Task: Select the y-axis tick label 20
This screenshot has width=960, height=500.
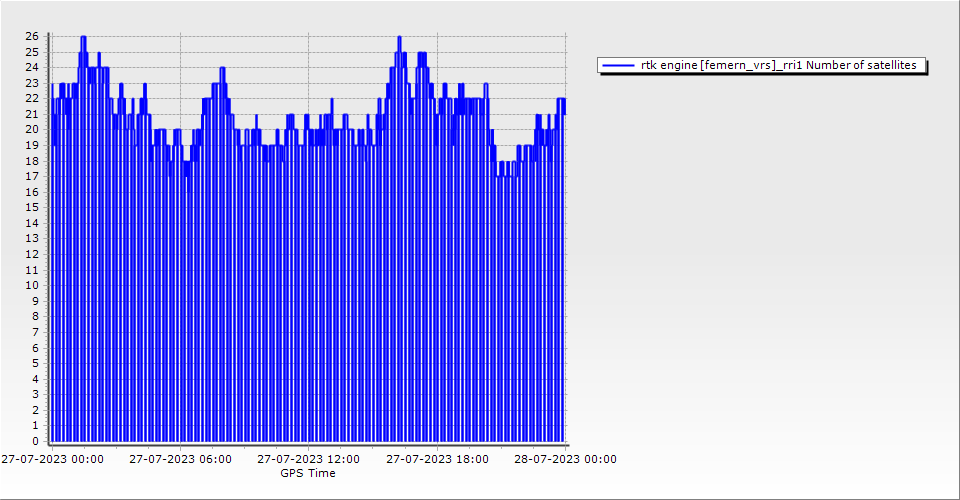Action: pyautogui.click(x=32, y=130)
